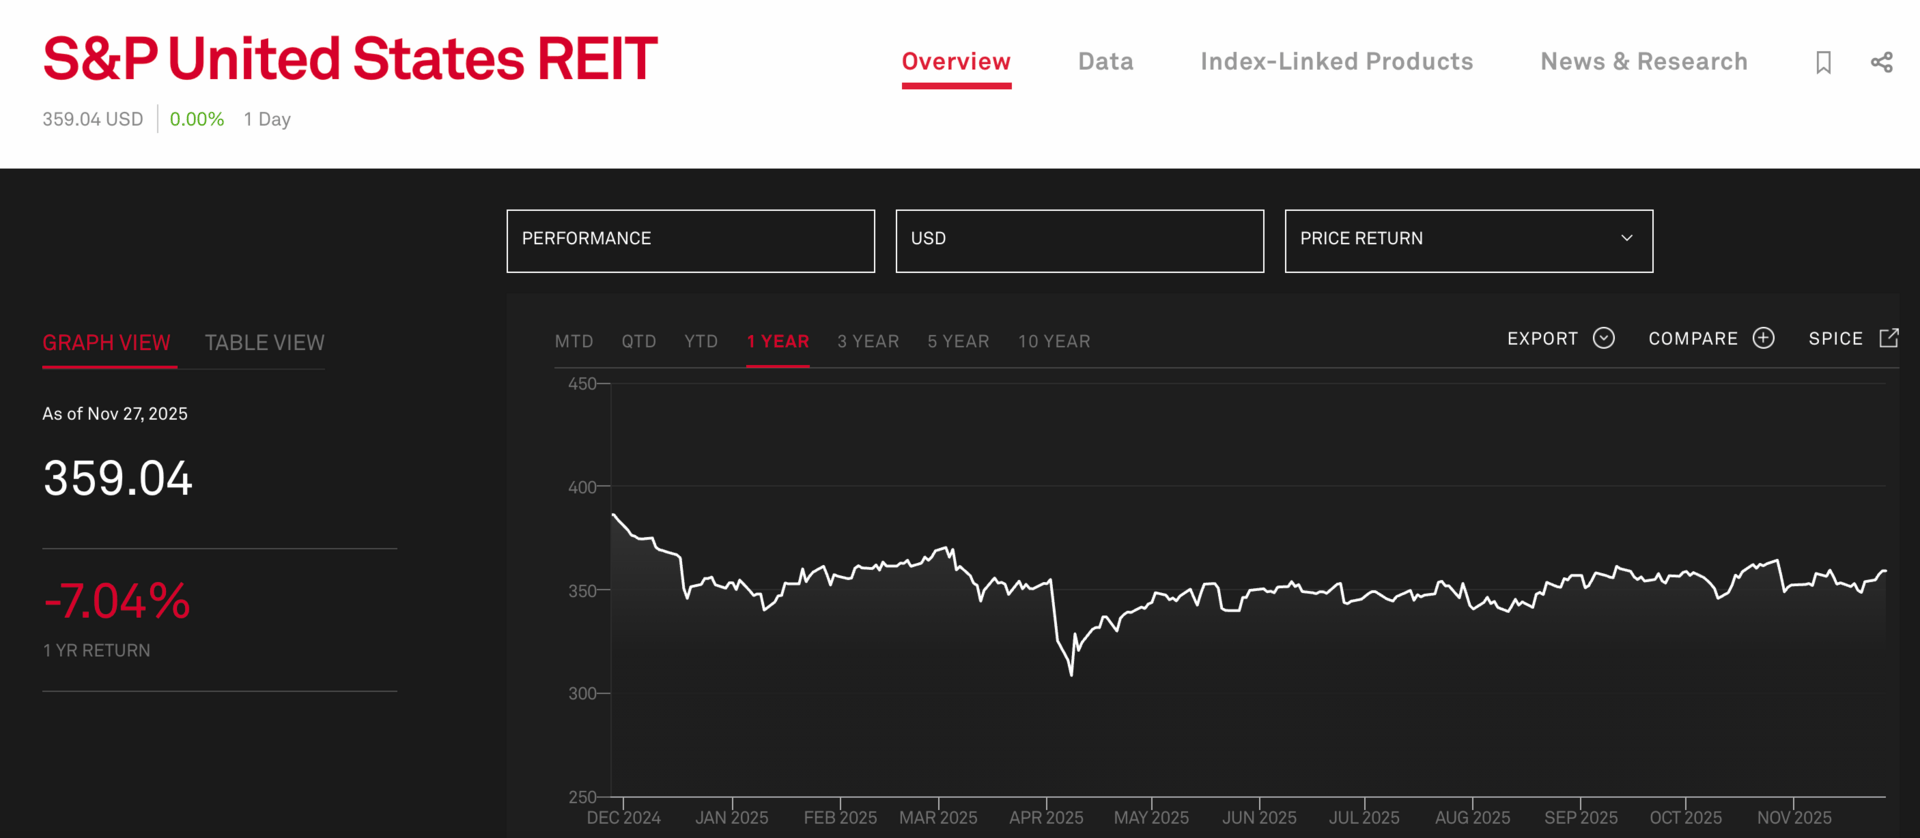Click the -7.04% return figure
The height and width of the screenshot is (838, 1920).
click(116, 601)
